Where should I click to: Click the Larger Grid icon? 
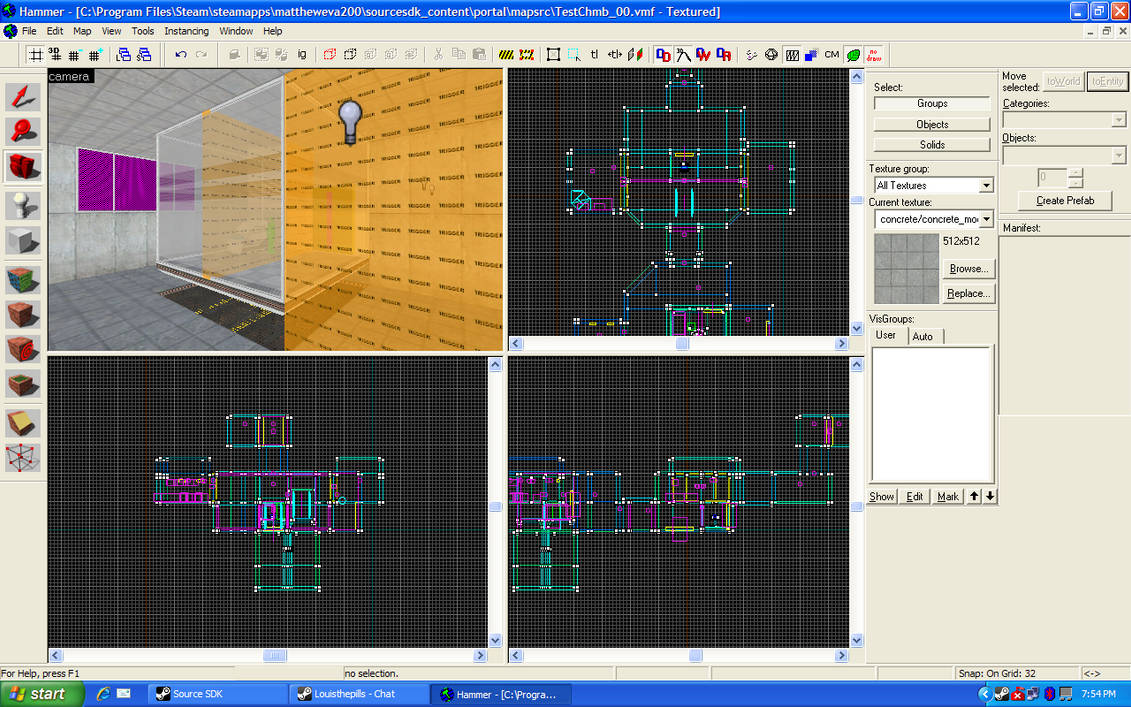(94, 55)
